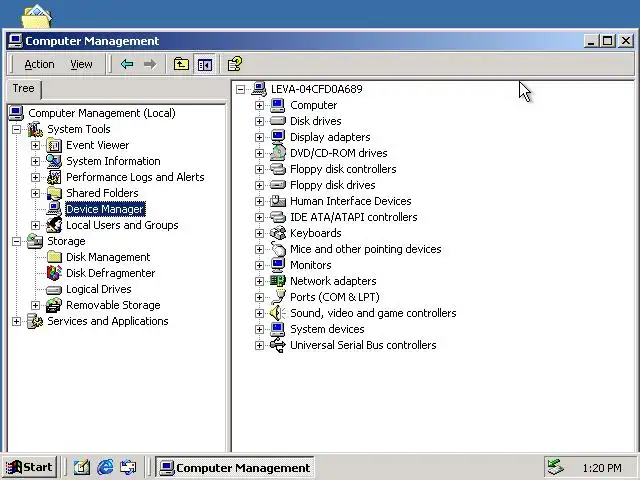Click the Show Desktop quick launch icon
Image resolution: width=640 pixels, height=480 pixels.
point(82,467)
